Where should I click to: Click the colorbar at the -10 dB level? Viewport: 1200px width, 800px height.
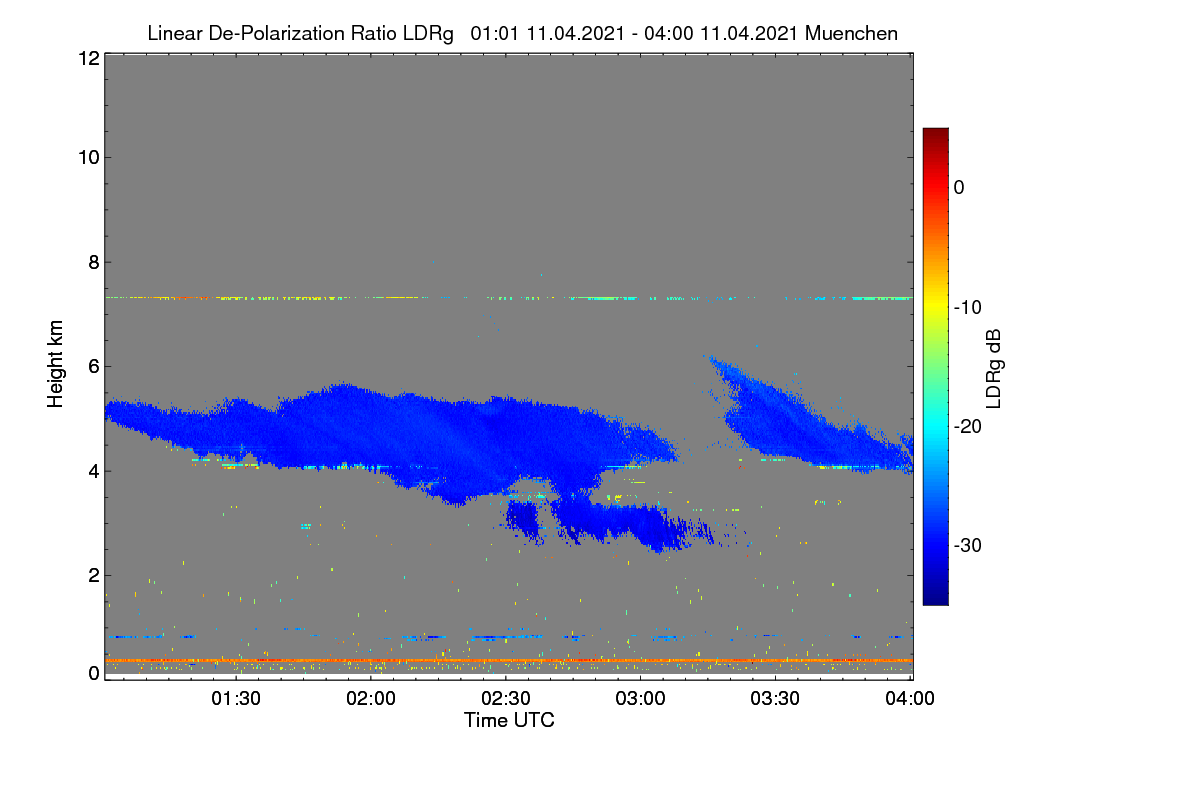pos(935,307)
